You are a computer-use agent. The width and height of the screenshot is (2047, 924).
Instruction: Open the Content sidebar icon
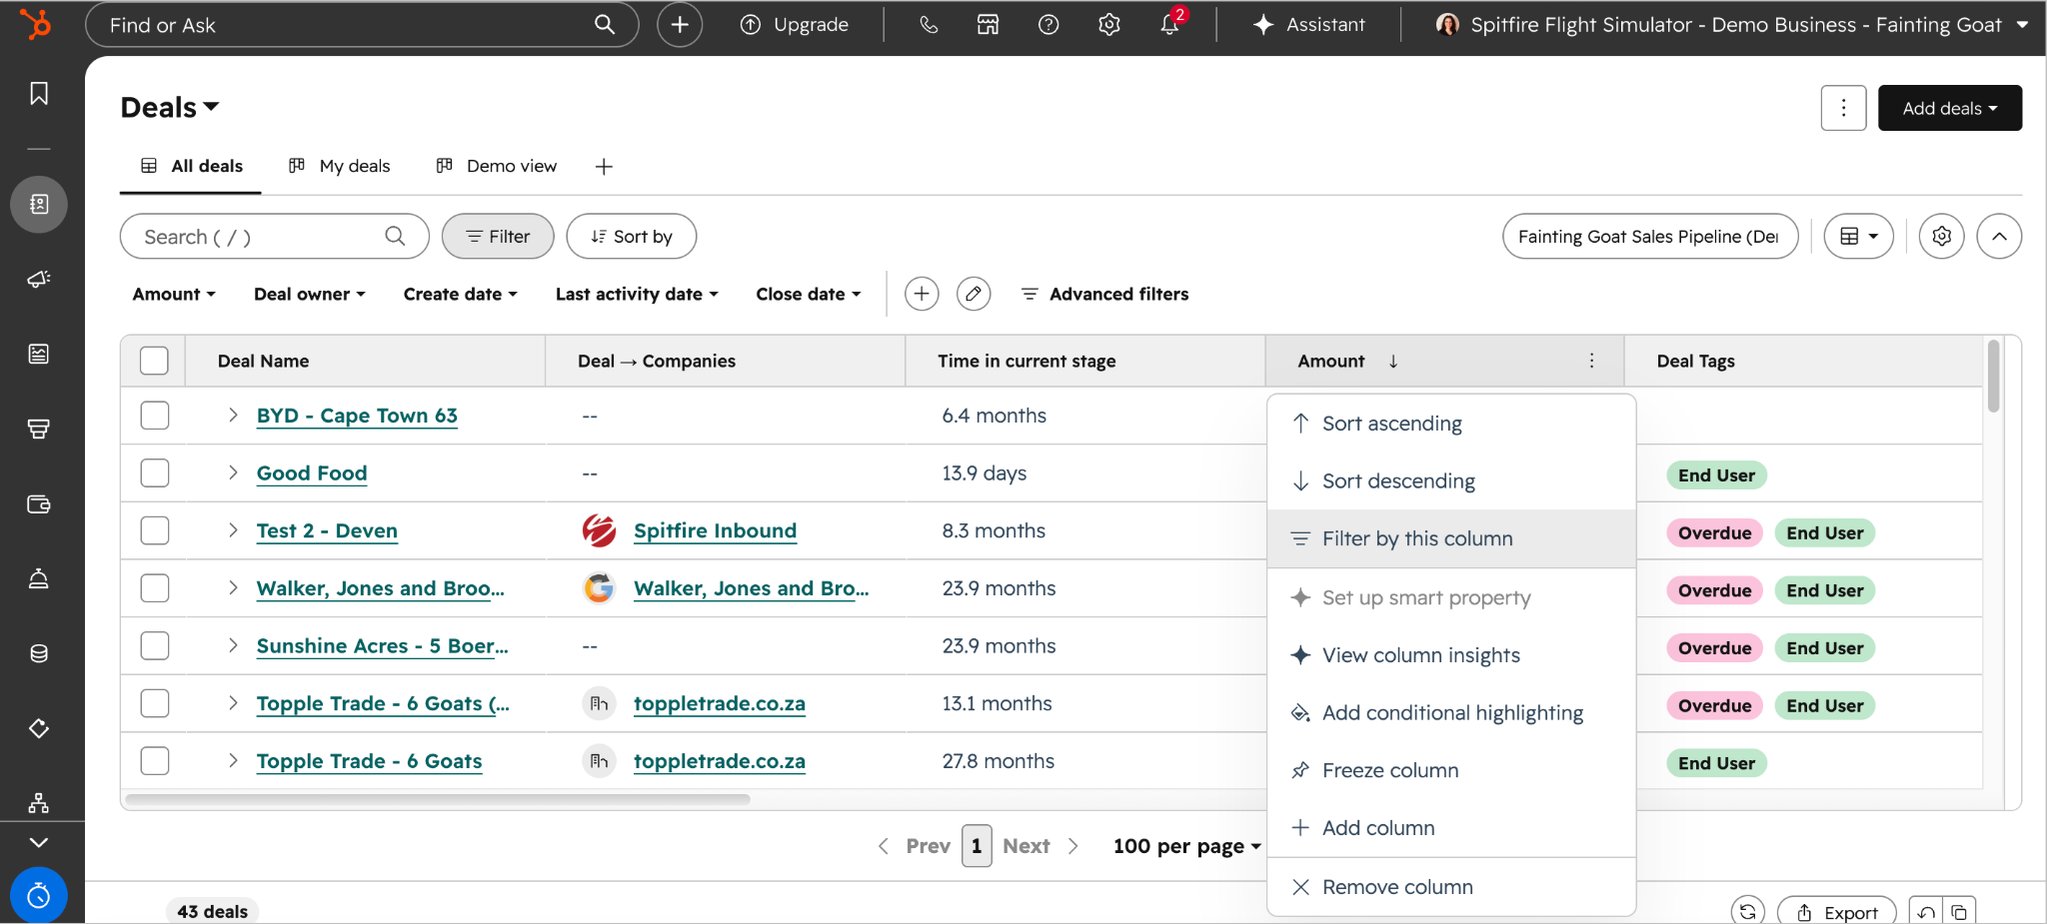coord(39,354)
